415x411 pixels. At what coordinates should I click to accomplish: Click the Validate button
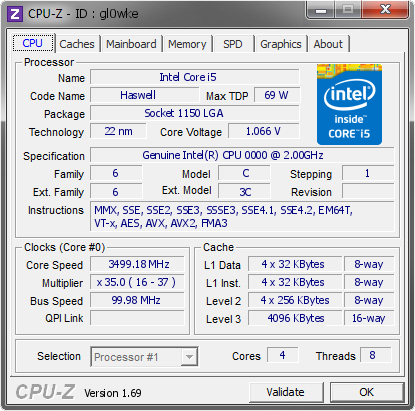point(286,392)
